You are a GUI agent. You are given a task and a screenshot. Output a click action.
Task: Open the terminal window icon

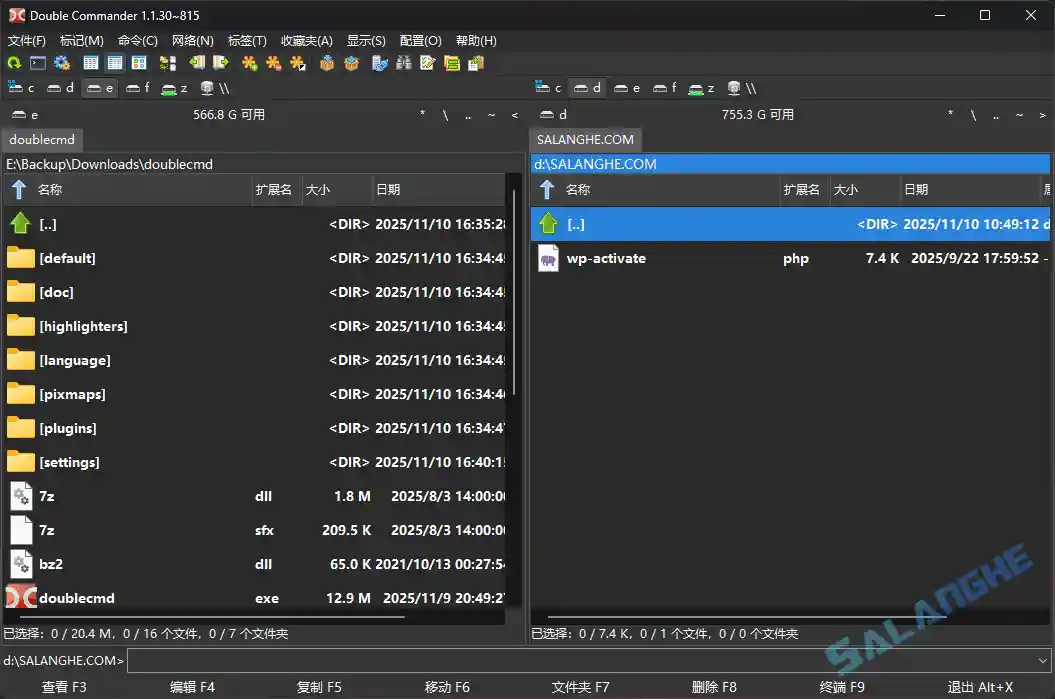tap(38, 63)
